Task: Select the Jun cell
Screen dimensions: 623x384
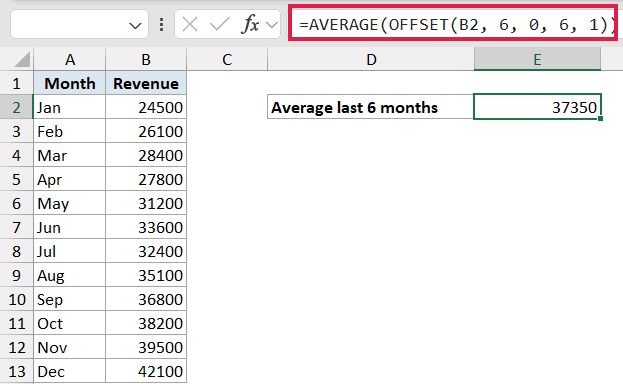Action: pos(70,227)
